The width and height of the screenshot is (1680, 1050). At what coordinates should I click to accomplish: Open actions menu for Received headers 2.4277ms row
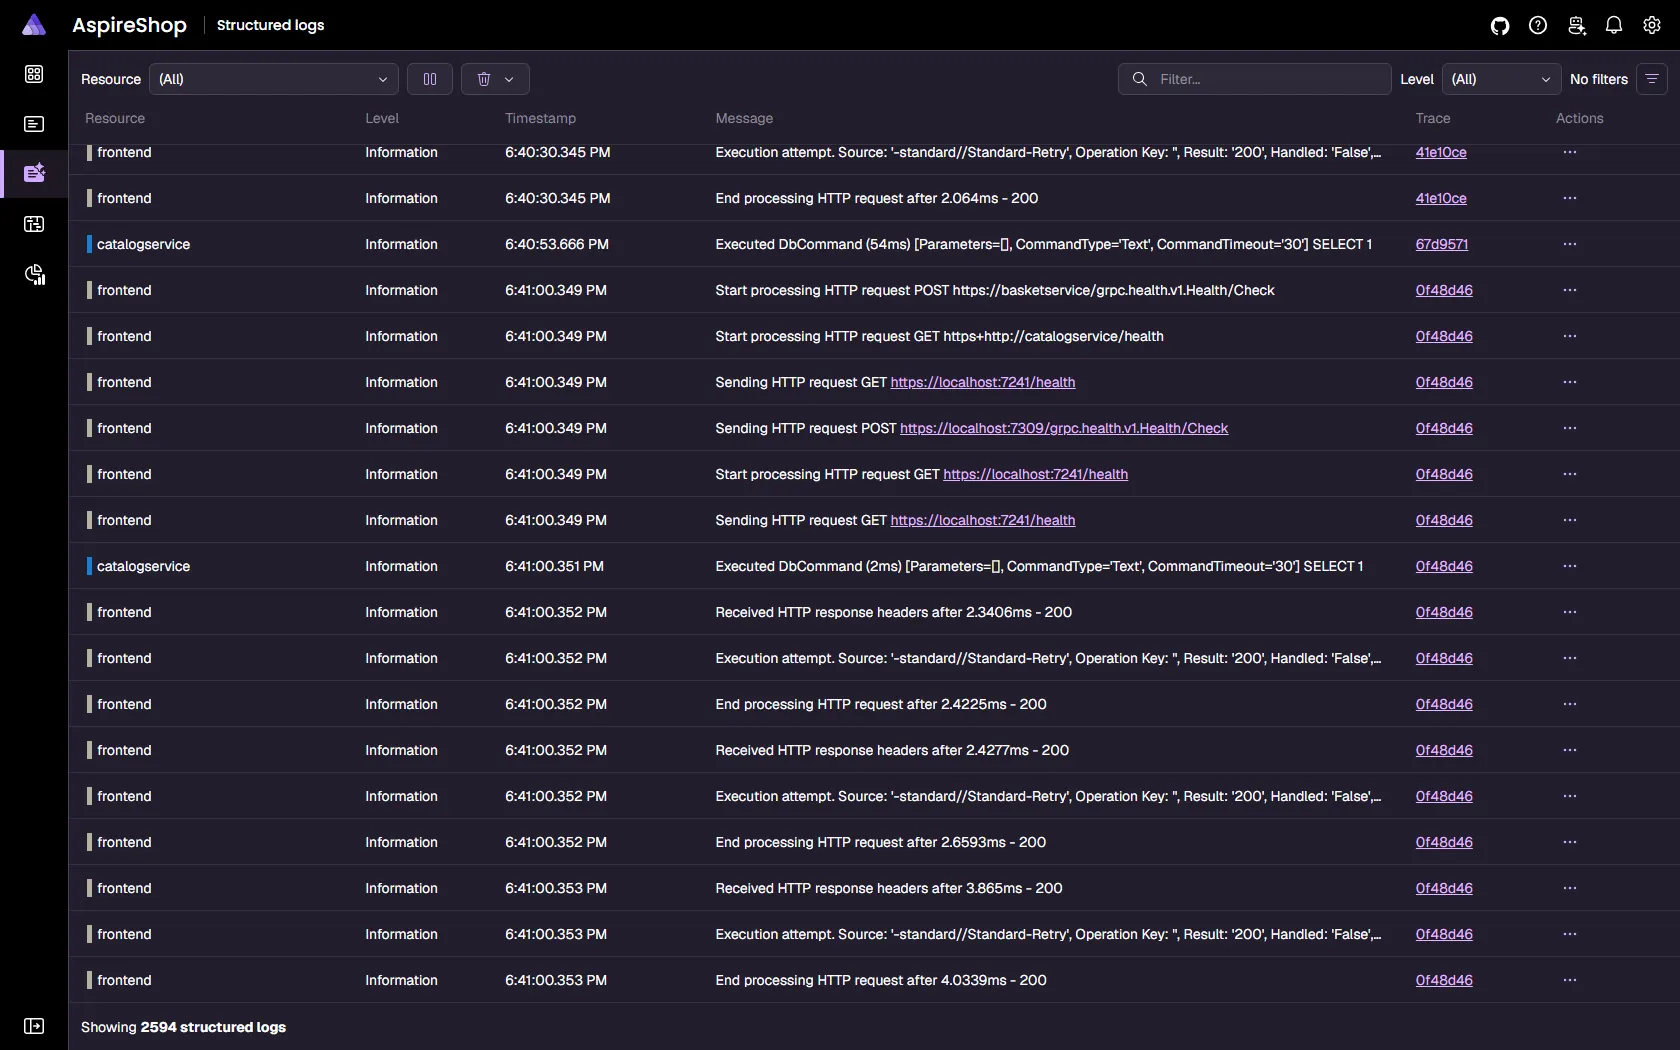(x=1570, y=750)
